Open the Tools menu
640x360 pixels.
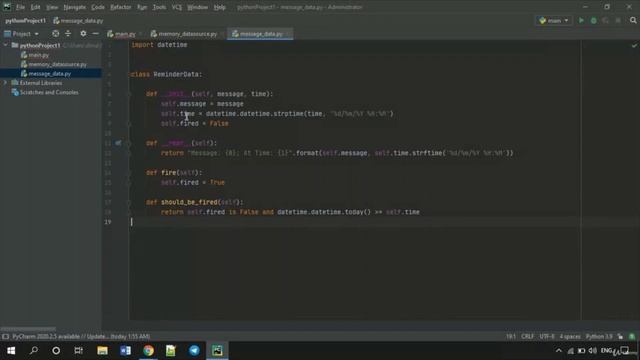(160, 7)
